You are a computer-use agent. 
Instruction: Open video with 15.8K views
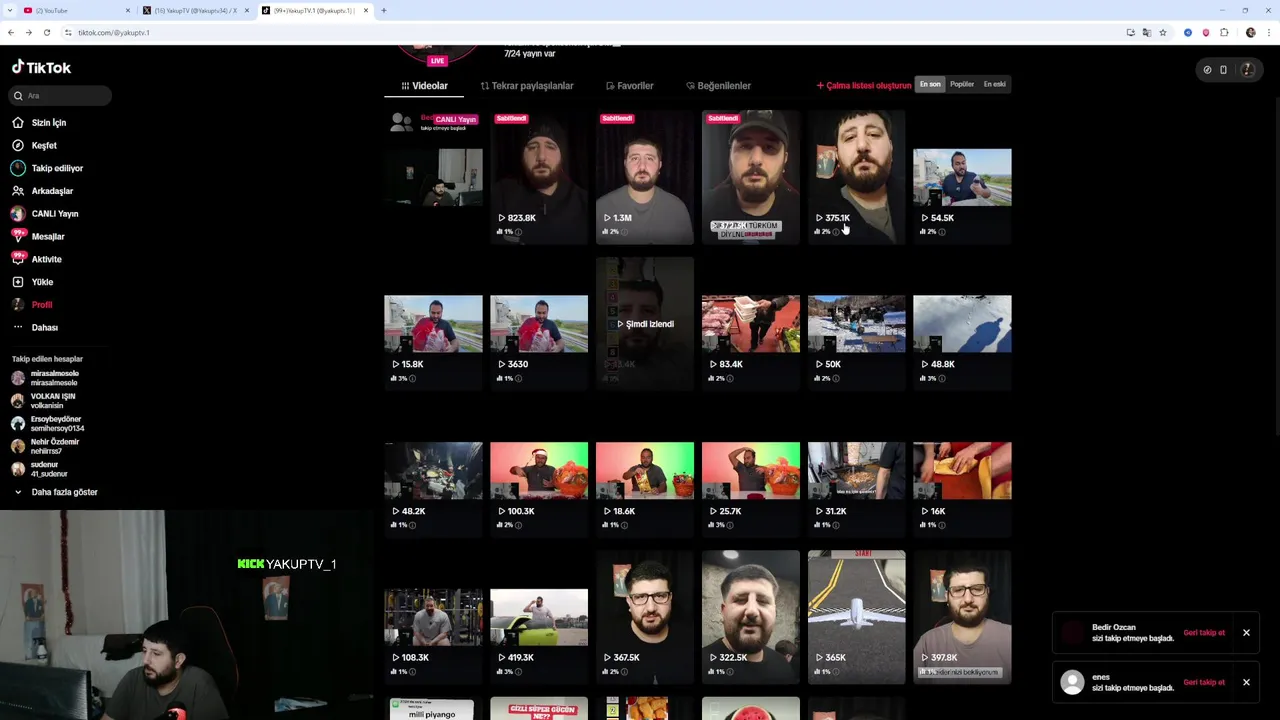click(433, 324)
